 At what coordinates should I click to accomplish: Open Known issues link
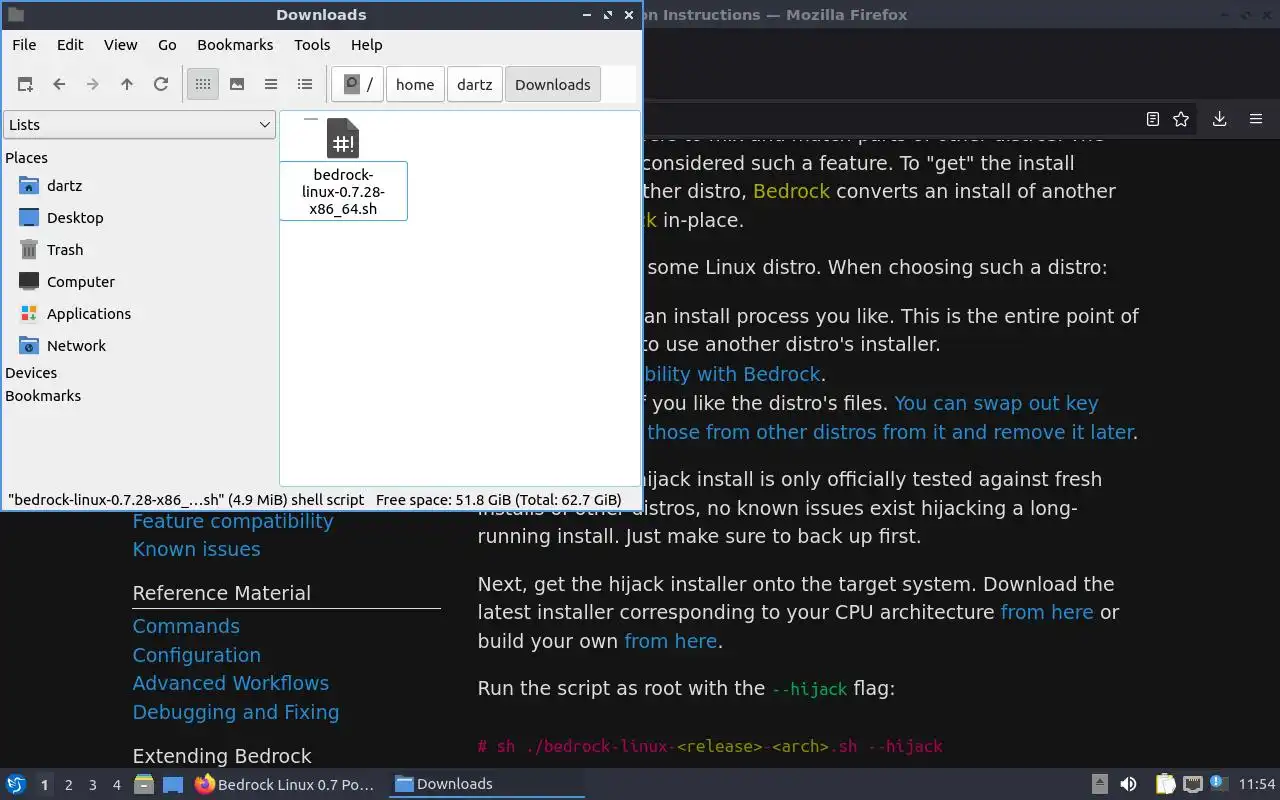click(x=196, y=549)
